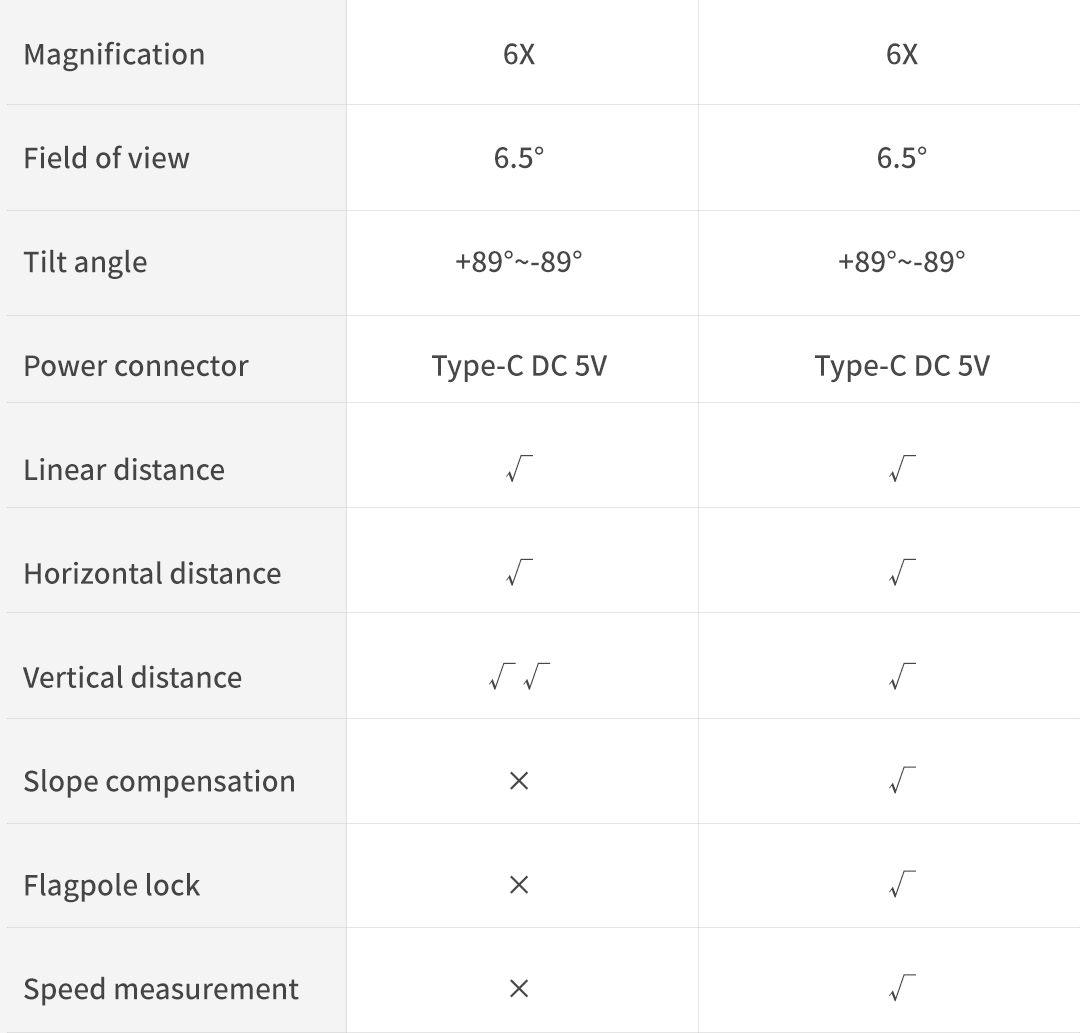Click the first column's +89°~-89° tilt value

(519, 262)
